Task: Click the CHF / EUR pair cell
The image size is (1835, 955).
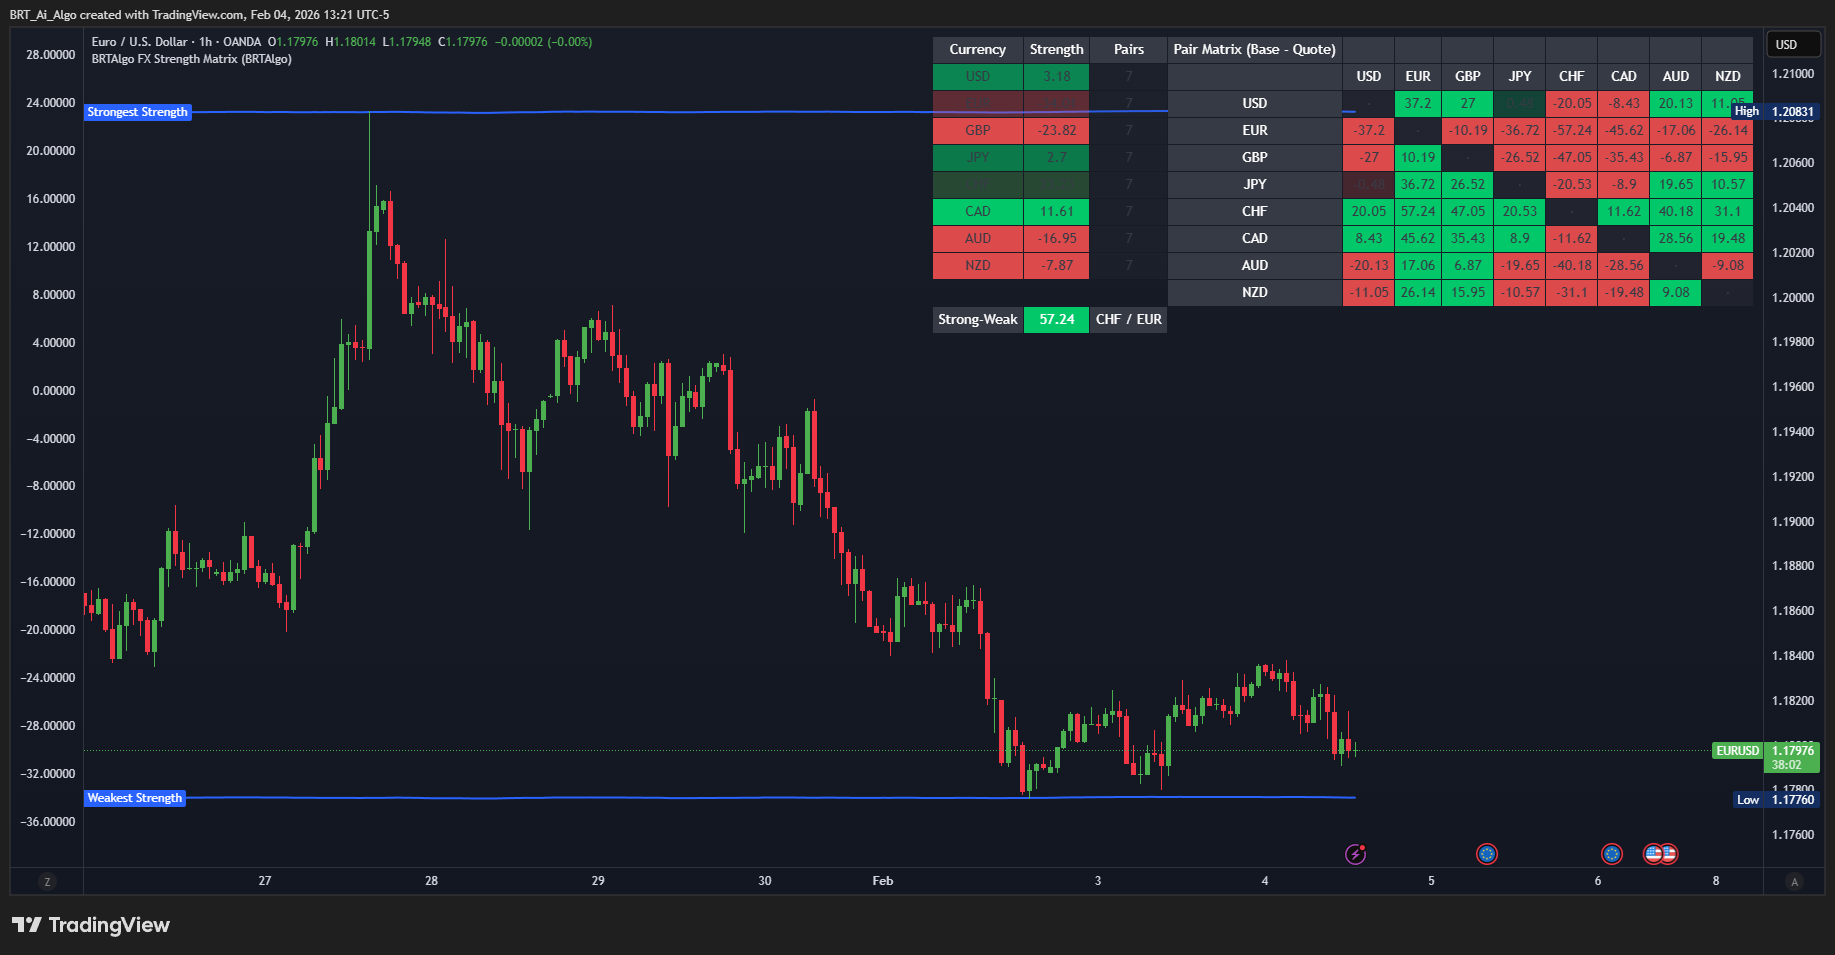Action: 1128,320
